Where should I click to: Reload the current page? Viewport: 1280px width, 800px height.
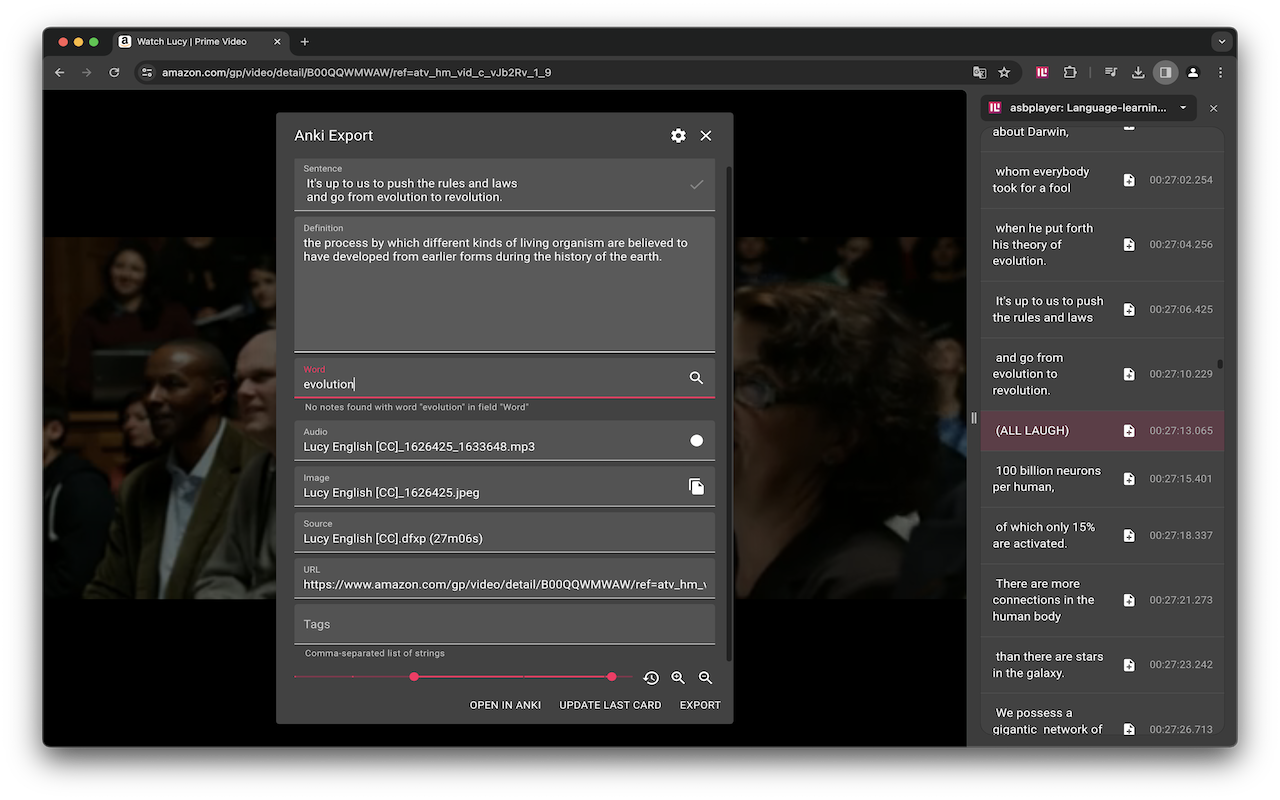click(114, 72)
